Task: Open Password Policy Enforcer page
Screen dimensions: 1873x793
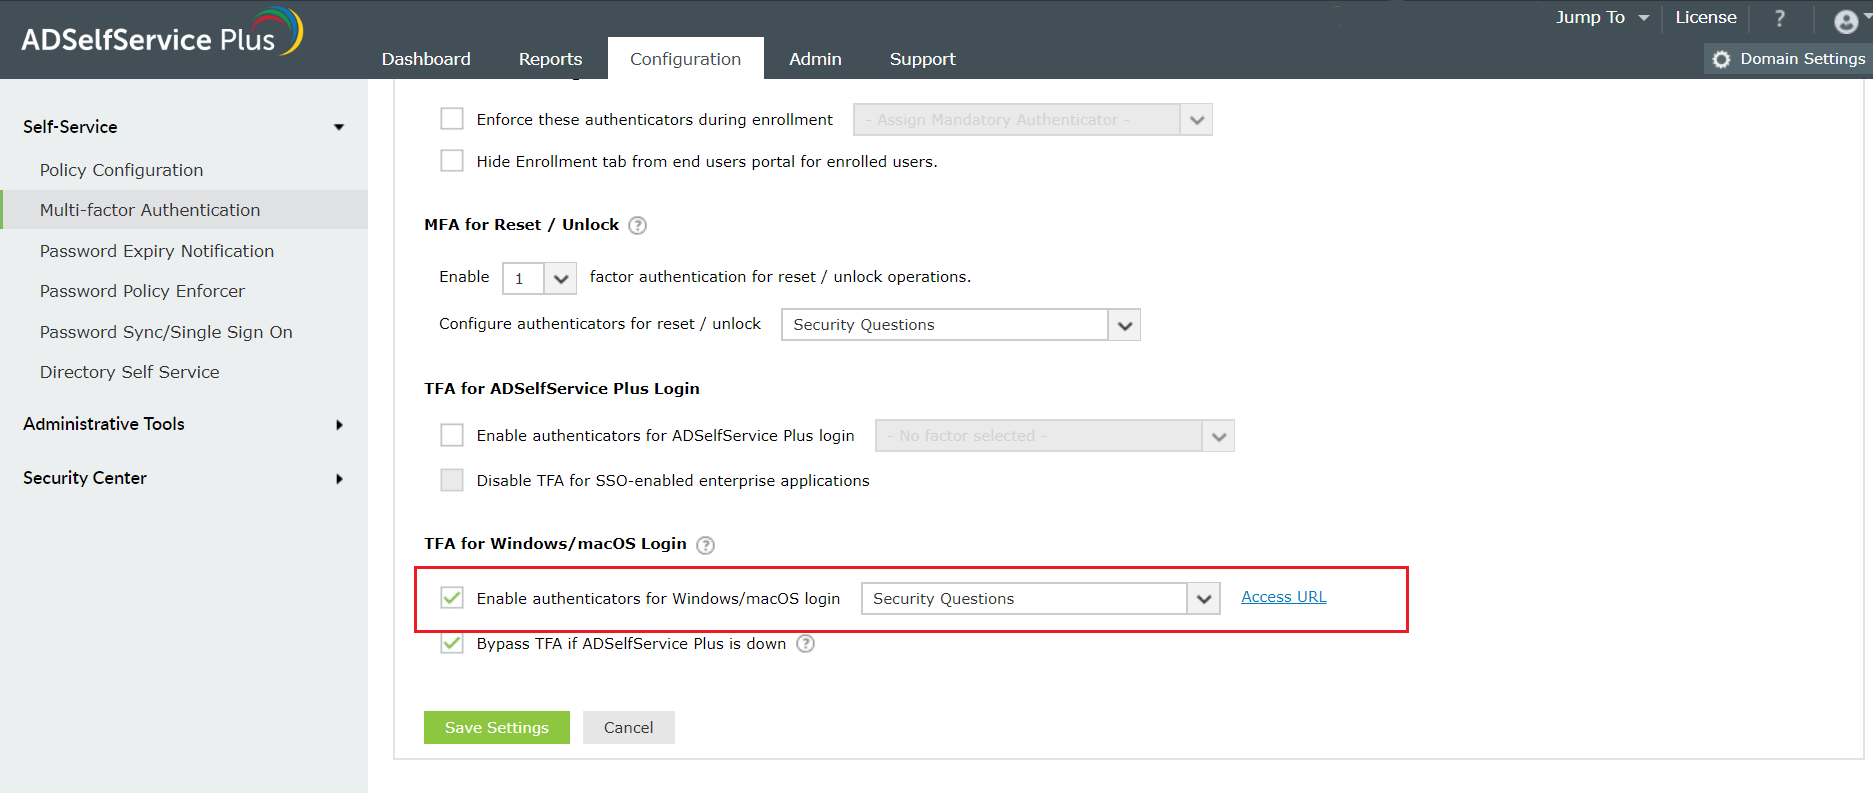Action: 142,291
